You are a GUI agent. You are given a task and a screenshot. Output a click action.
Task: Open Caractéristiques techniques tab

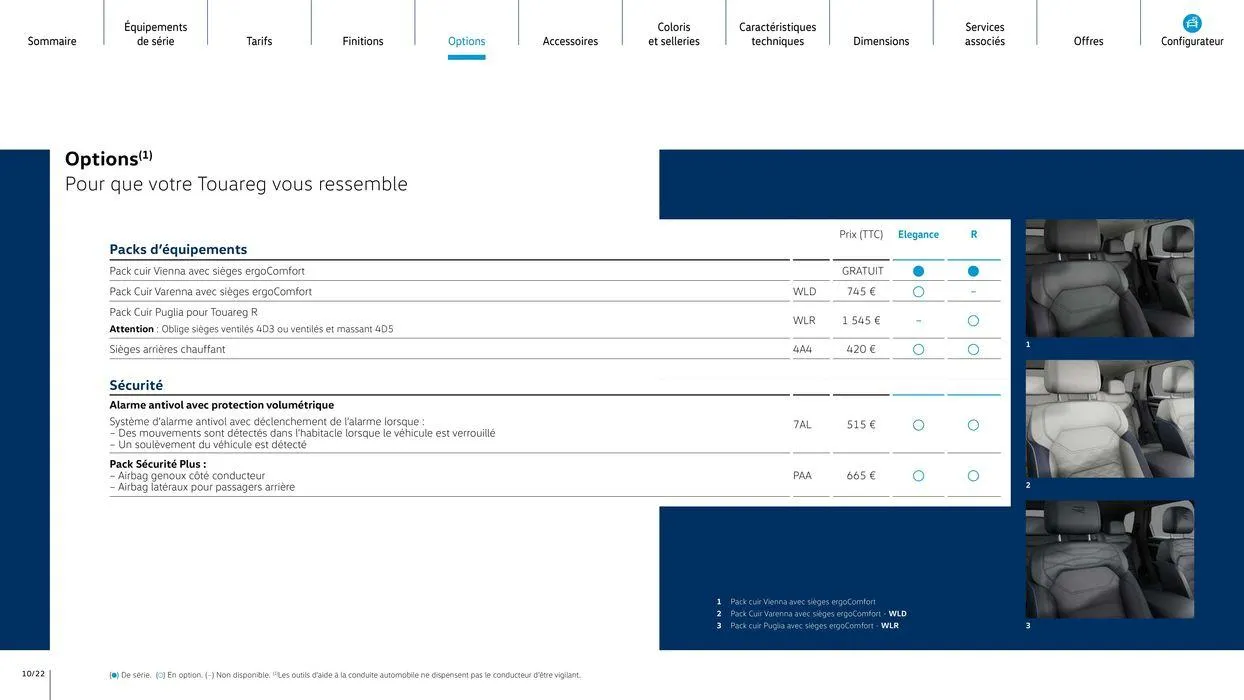778,34
